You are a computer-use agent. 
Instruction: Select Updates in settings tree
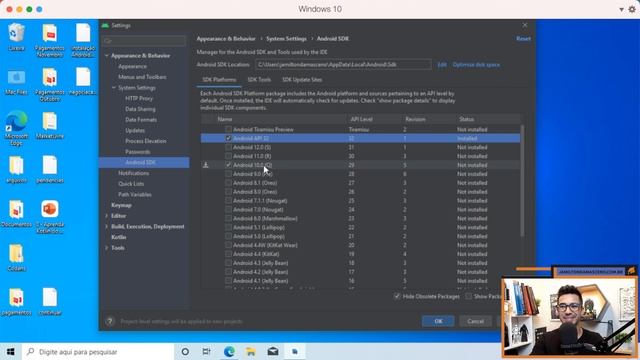[x=135, y=130]
